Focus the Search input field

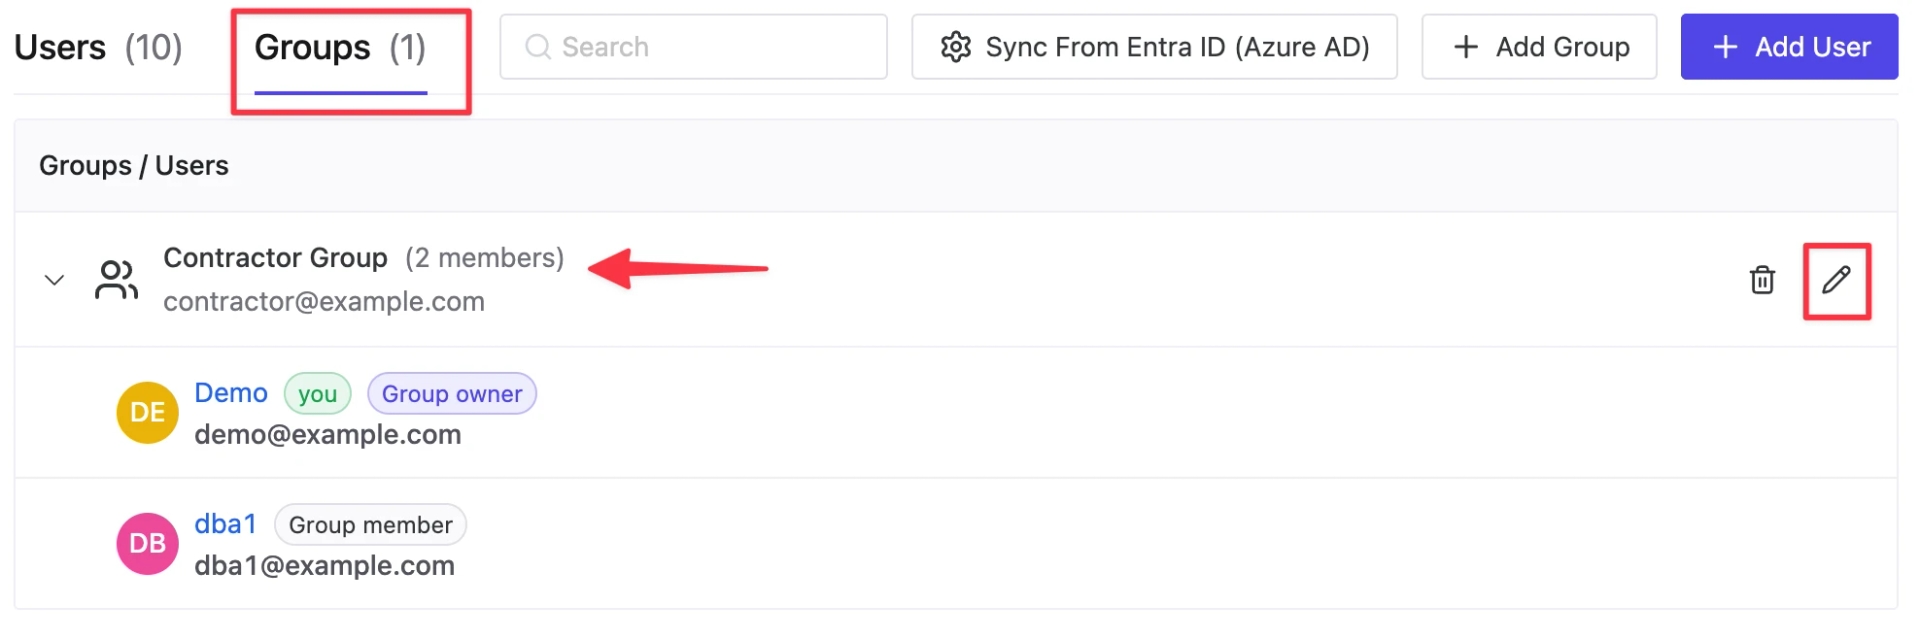point(693,47)
